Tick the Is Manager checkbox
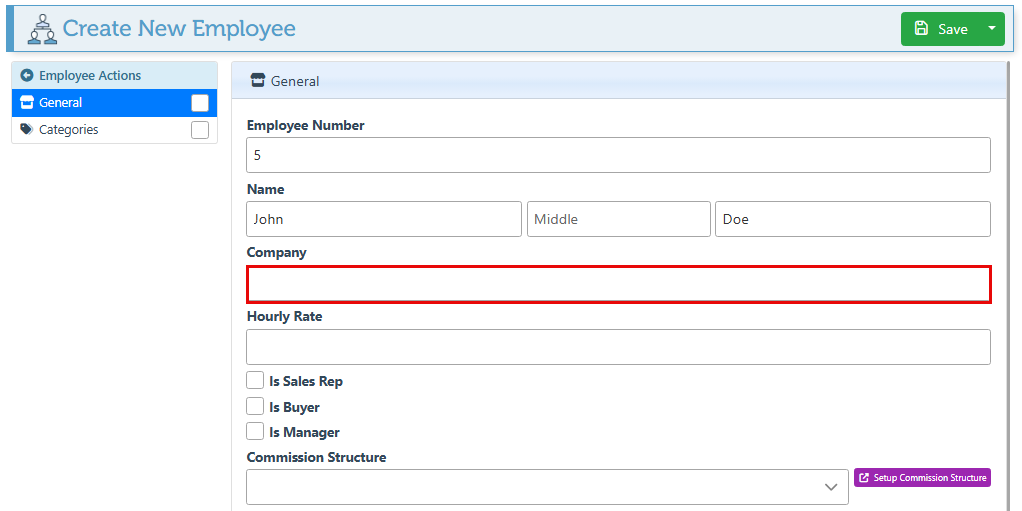 click(255, 432)
